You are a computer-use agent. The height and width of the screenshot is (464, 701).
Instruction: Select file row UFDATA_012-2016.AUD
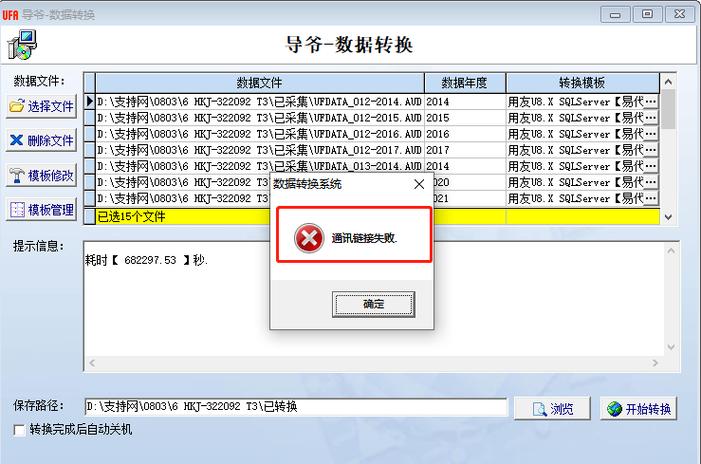click(260, 134)
